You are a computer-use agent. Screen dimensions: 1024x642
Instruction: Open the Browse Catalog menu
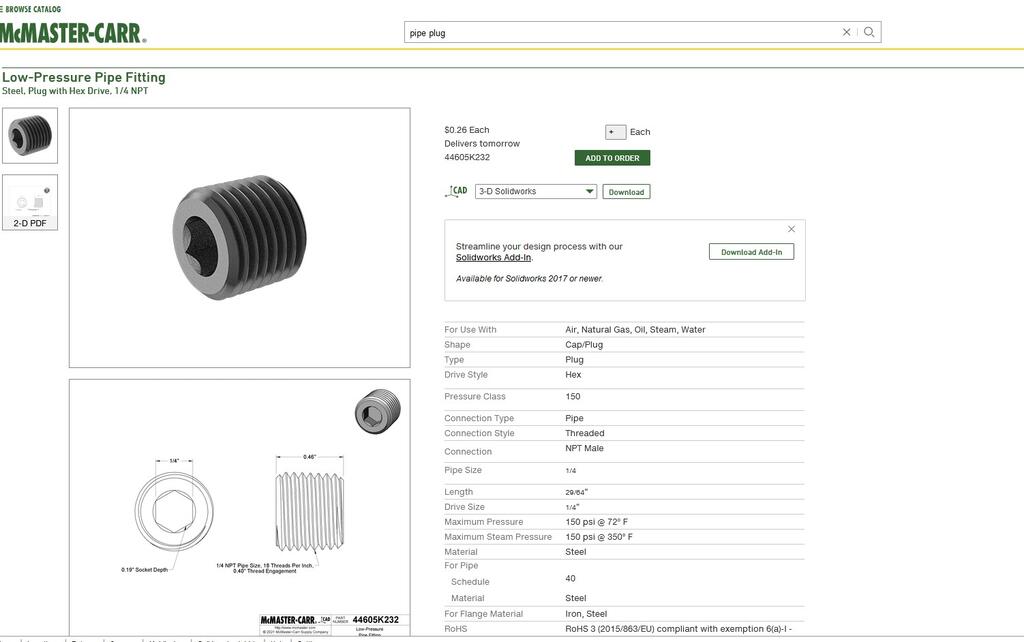(31, 9)
